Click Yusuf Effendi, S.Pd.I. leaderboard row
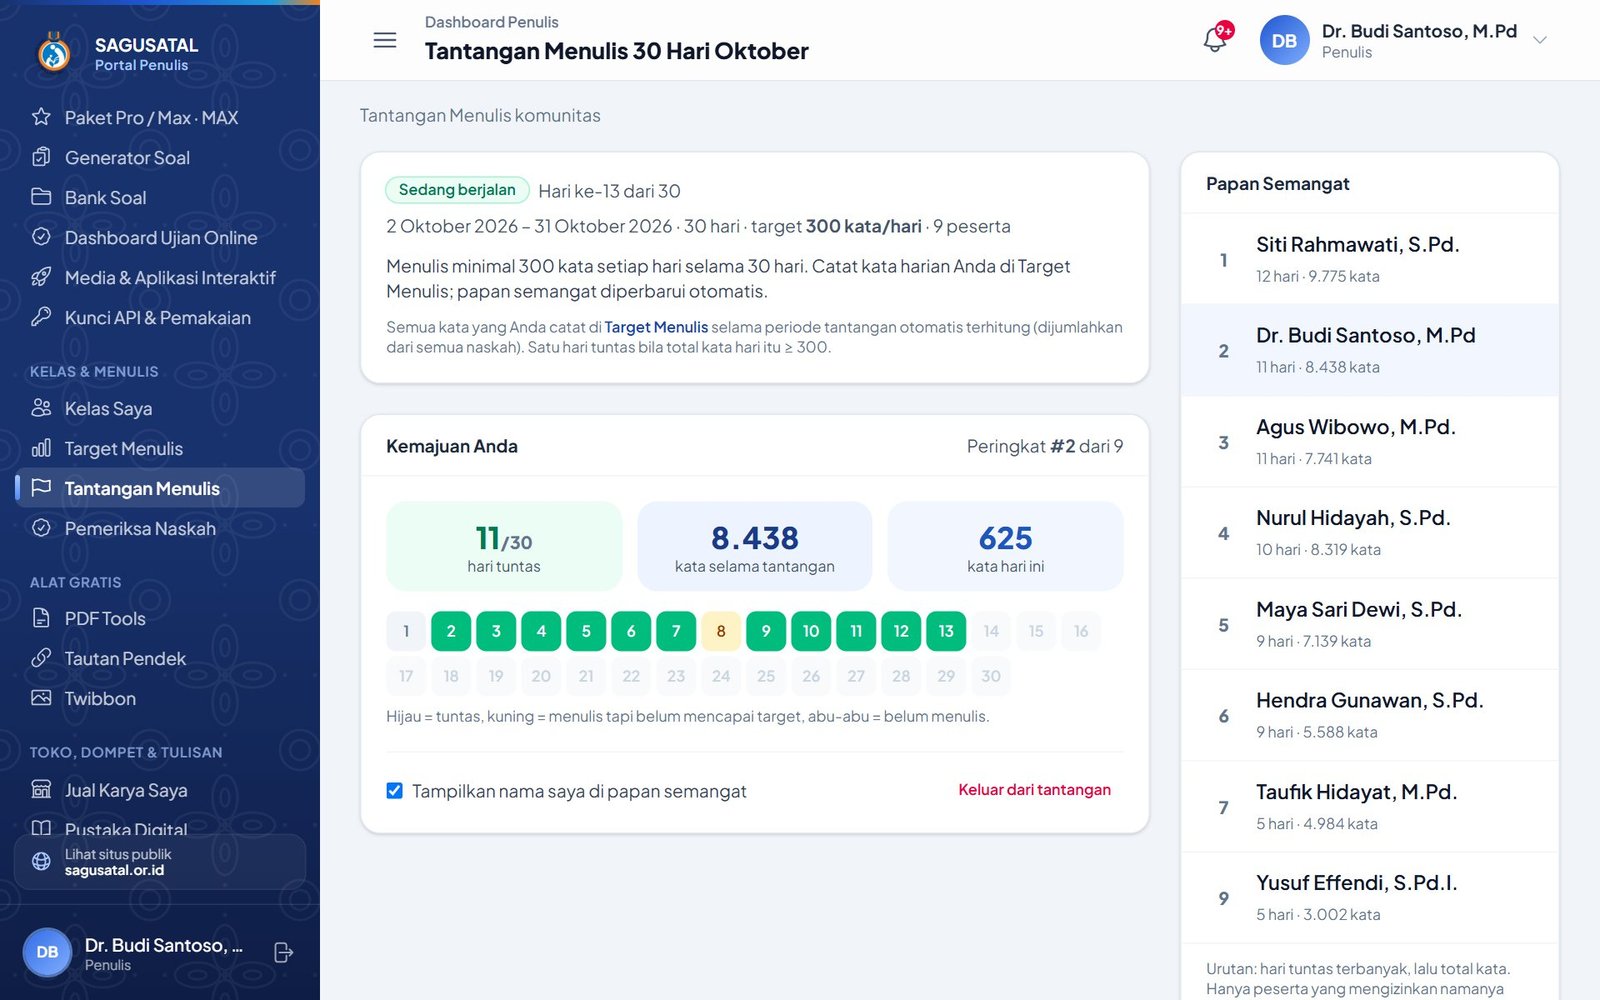The width and height of the screenshot is (1600, 1000). pyautogui.click(x=1369, y=898)
